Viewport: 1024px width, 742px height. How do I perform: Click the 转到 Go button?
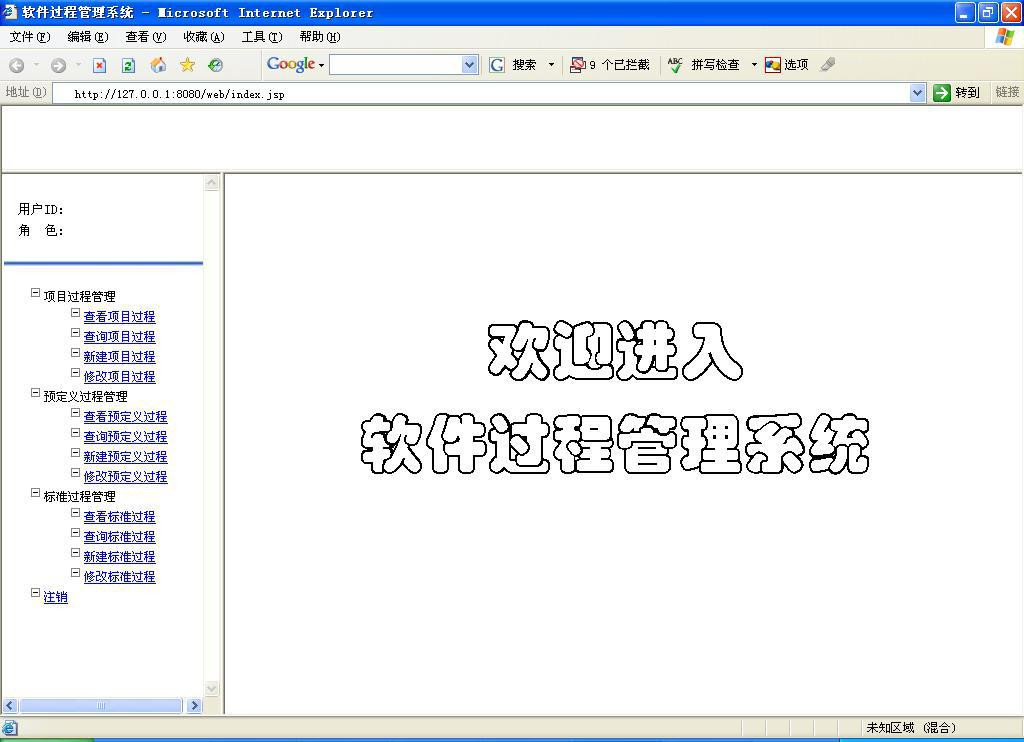956,93
